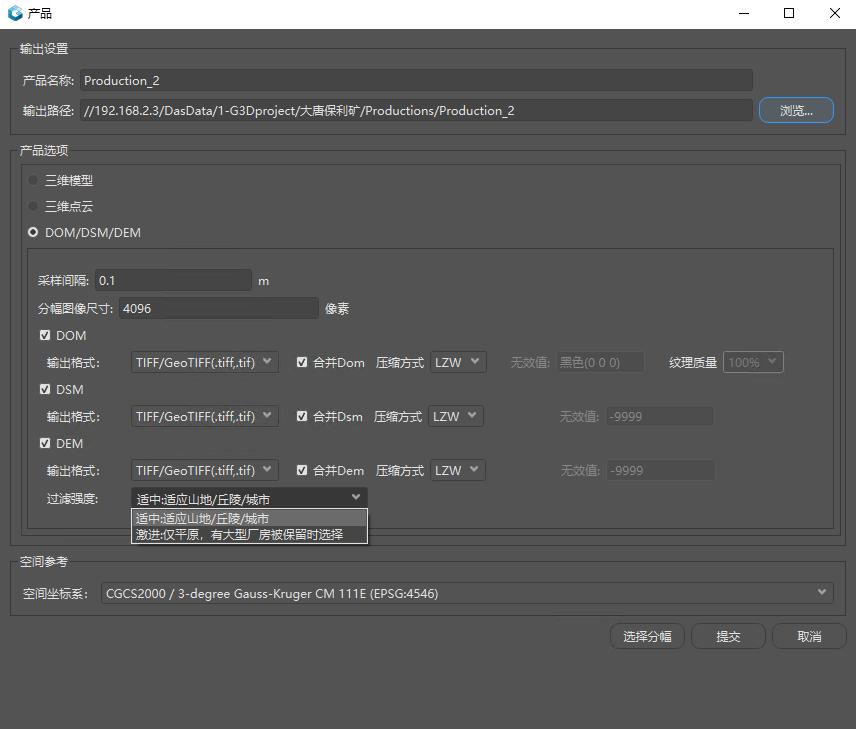Screen dimensions: 856x729
Task: Close the 产品 dialog window
Action: pyautogui.click(x=835, y=13)
